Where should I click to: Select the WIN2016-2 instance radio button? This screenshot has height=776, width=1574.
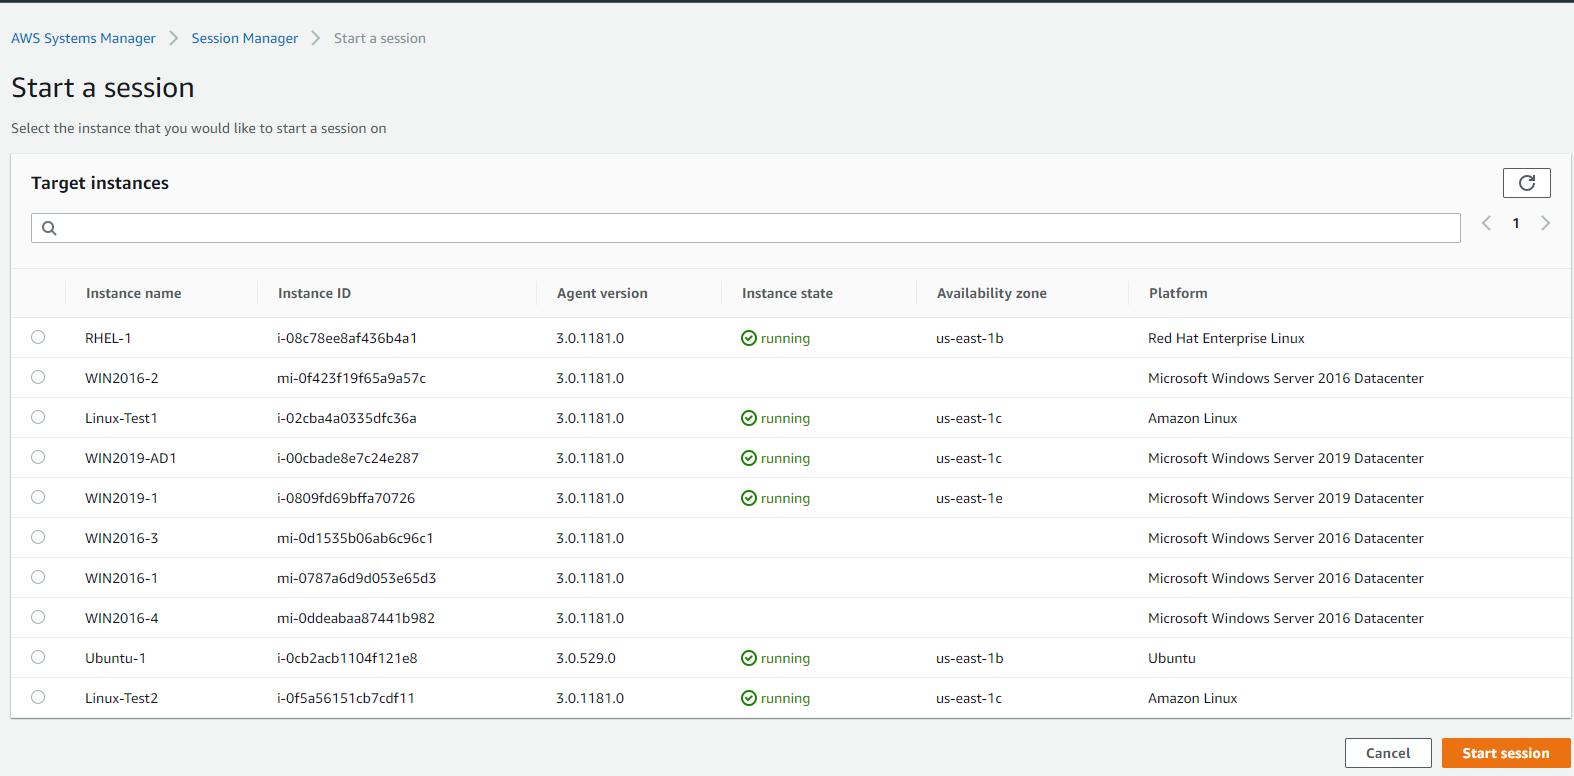coord(38,377)
